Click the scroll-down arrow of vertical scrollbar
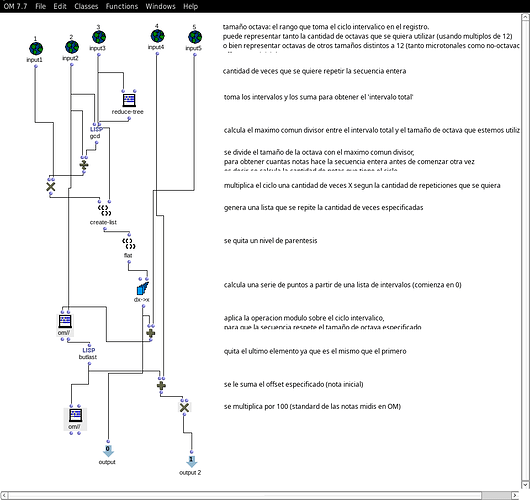 pos(526,485)
